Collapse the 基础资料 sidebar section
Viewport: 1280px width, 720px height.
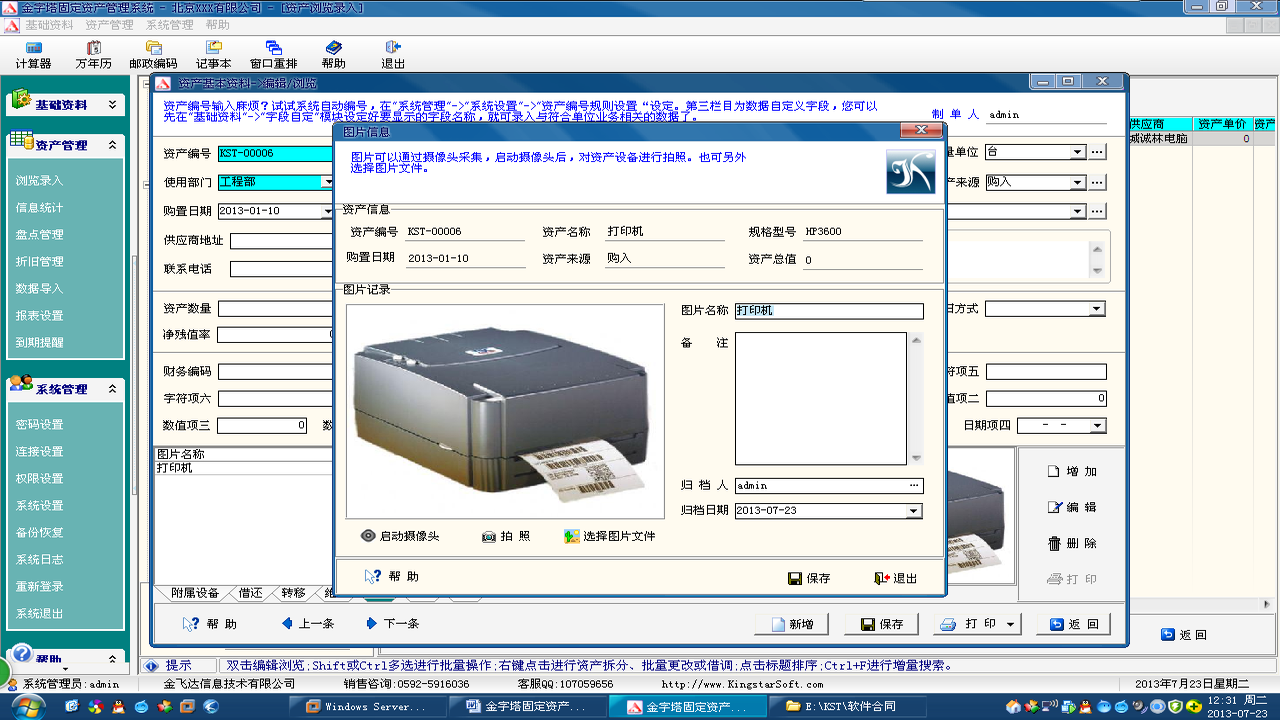tap(113, 105)
